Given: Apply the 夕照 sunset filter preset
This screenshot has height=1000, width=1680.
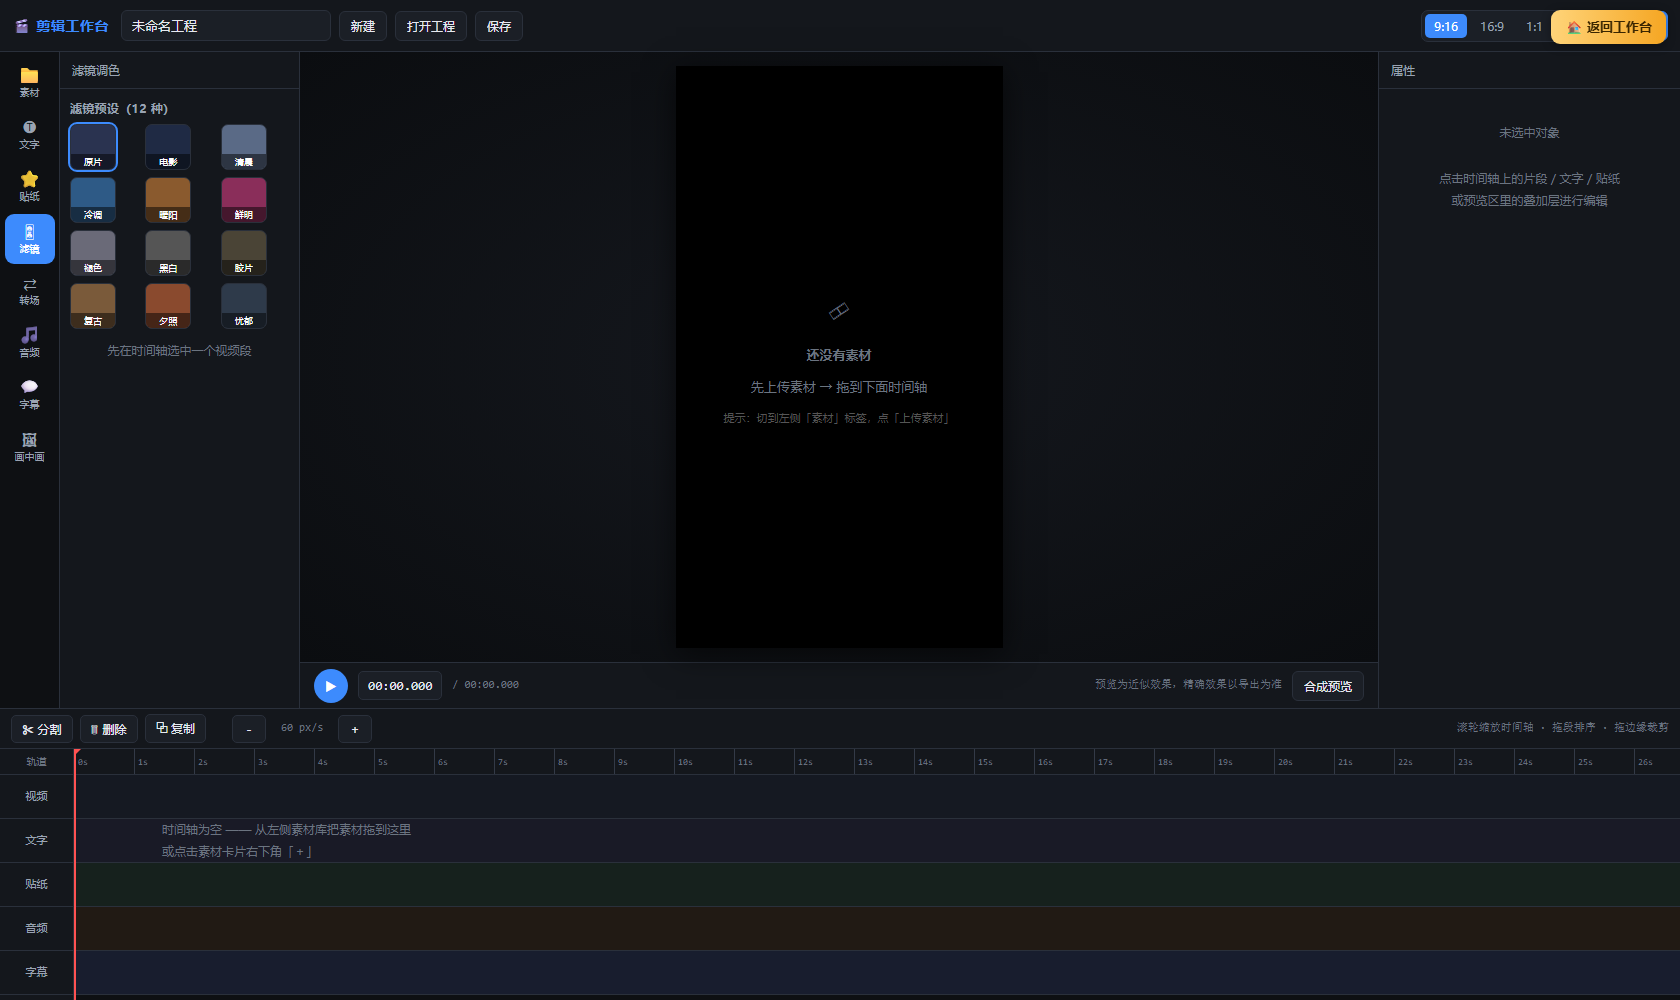Looking at the screenshot, I should click(x=168, y=306).
